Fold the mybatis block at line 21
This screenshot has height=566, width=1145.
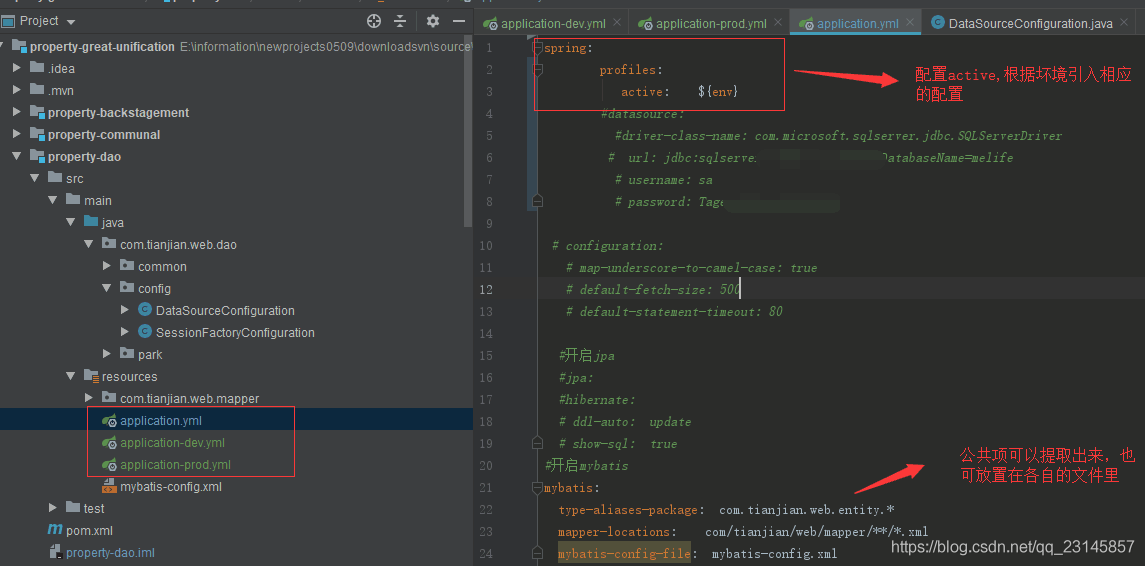(x=538, y=488)
